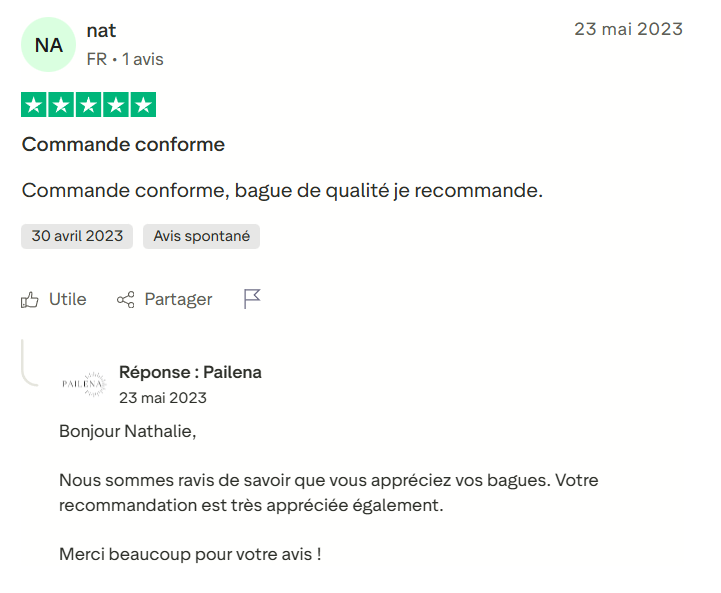Click the Pailena company logo
This screenshot has width=721, height=593.
point(83,384)
